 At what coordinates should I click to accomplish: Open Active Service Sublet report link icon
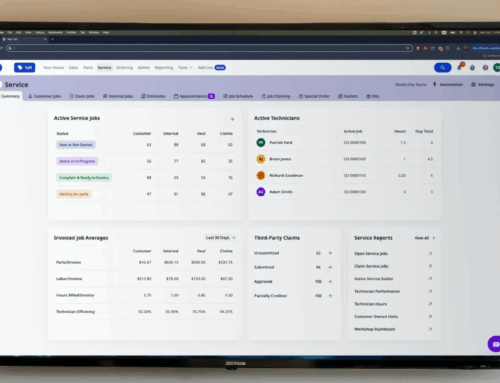(430, 279)
